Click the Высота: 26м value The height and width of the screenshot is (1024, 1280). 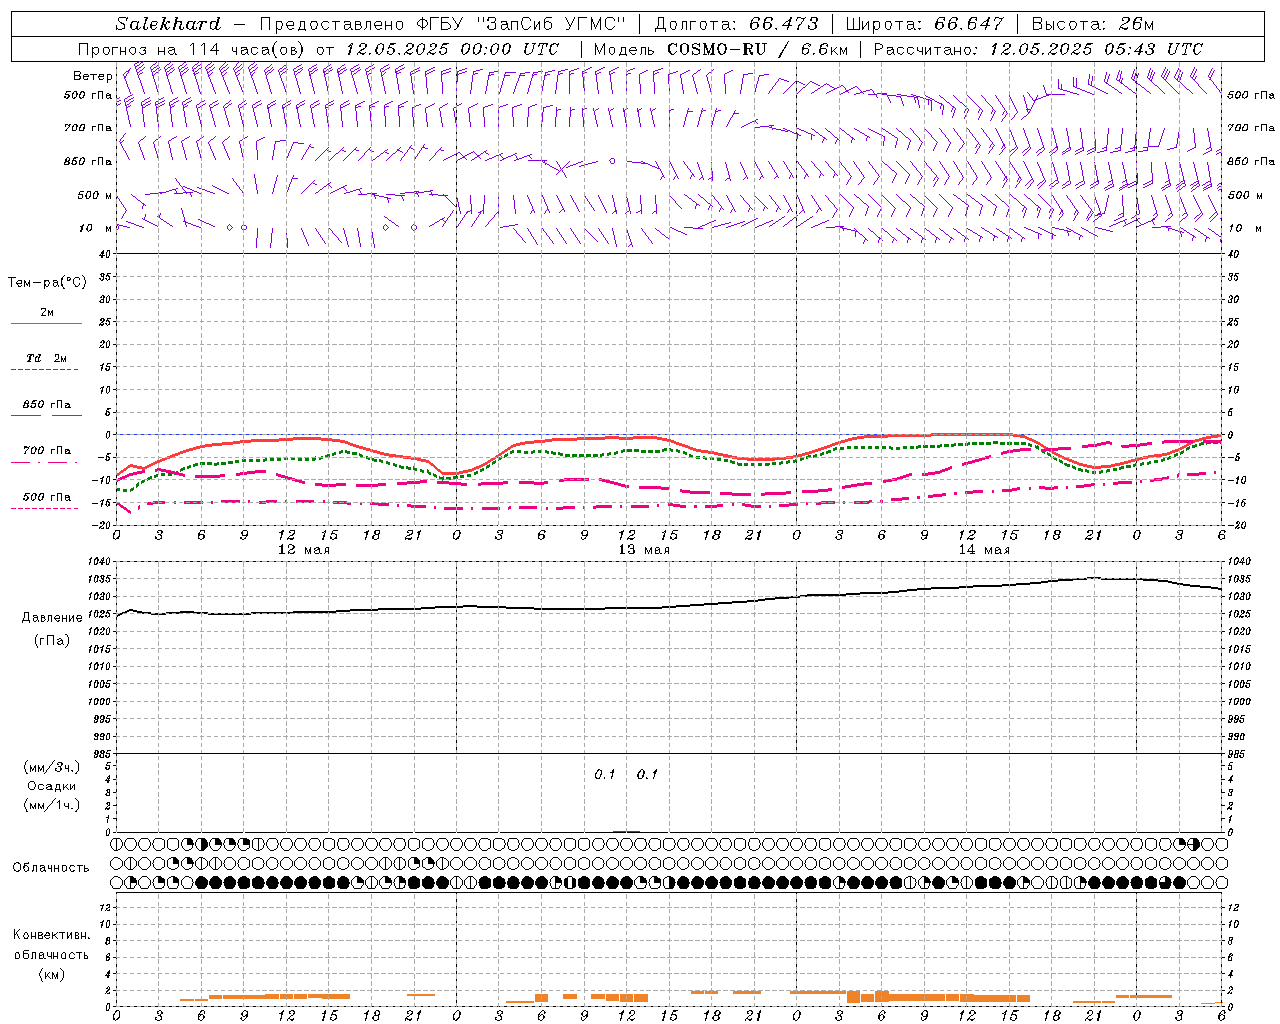[1093, 24]
